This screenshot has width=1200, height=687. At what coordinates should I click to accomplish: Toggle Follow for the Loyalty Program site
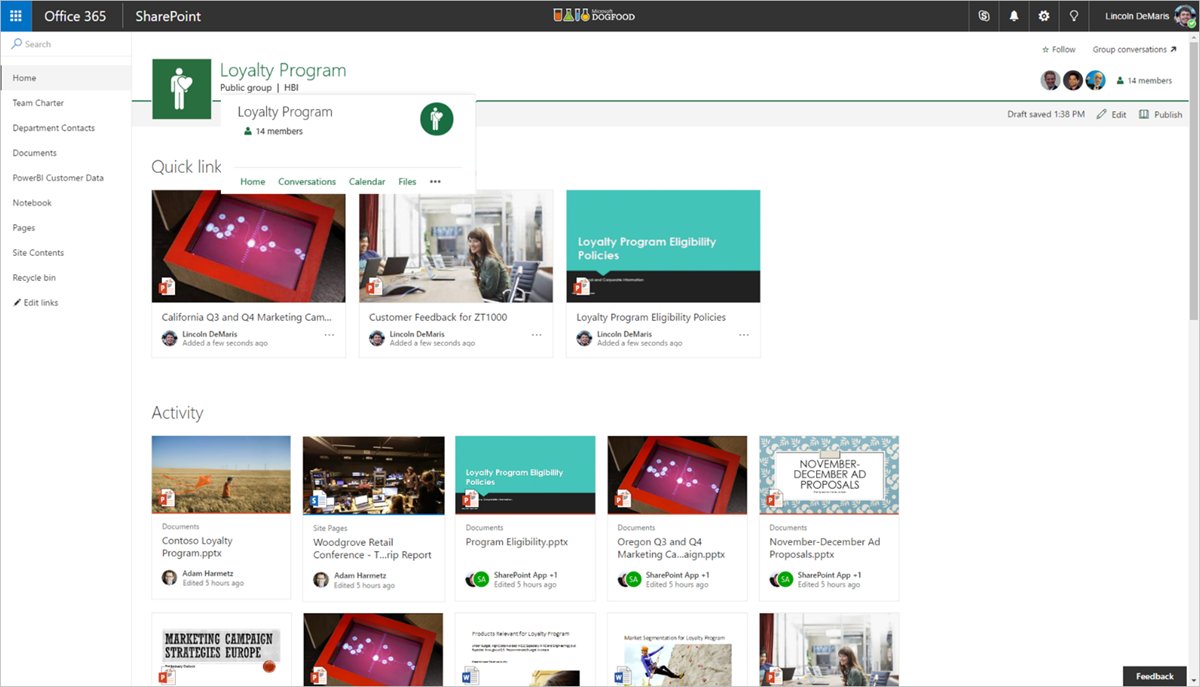click(1058, 48)
